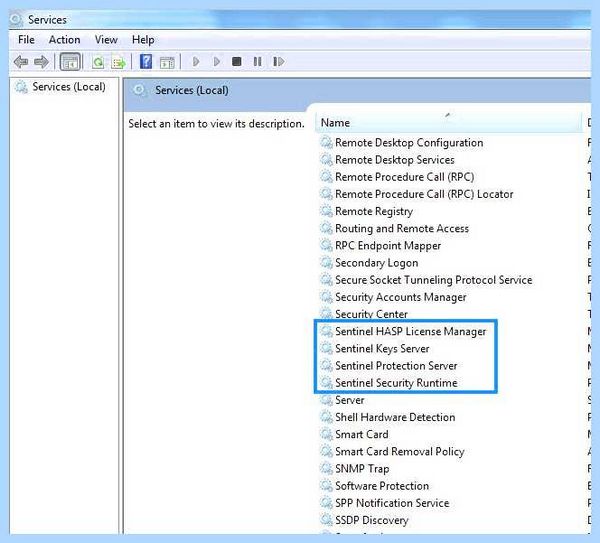
Task: Click the Export List toolbar icon
Action: [119, 62]
